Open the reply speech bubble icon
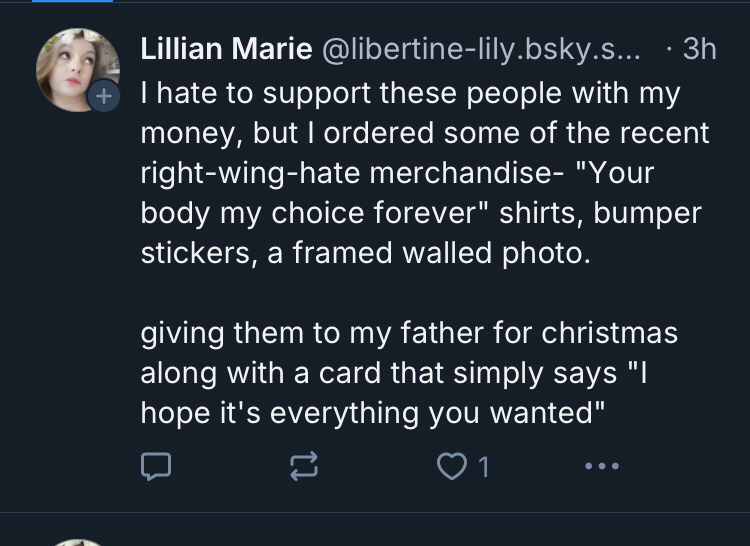 156,465
